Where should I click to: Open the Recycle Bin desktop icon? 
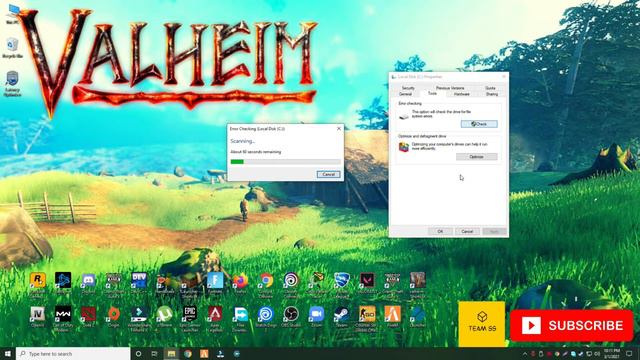pyautogui.click(x=12, y=48)
